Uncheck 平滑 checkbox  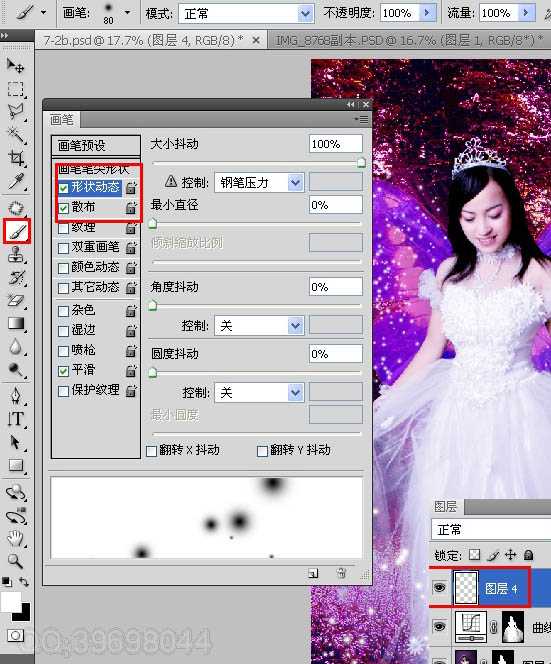pos(64,371)
